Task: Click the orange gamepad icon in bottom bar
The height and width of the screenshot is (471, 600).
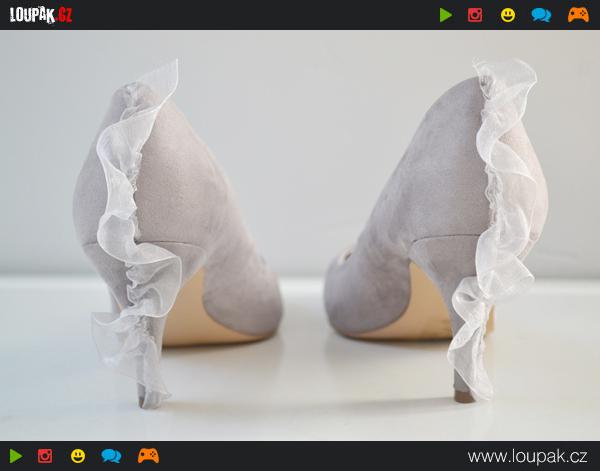Action: point(147,456)
